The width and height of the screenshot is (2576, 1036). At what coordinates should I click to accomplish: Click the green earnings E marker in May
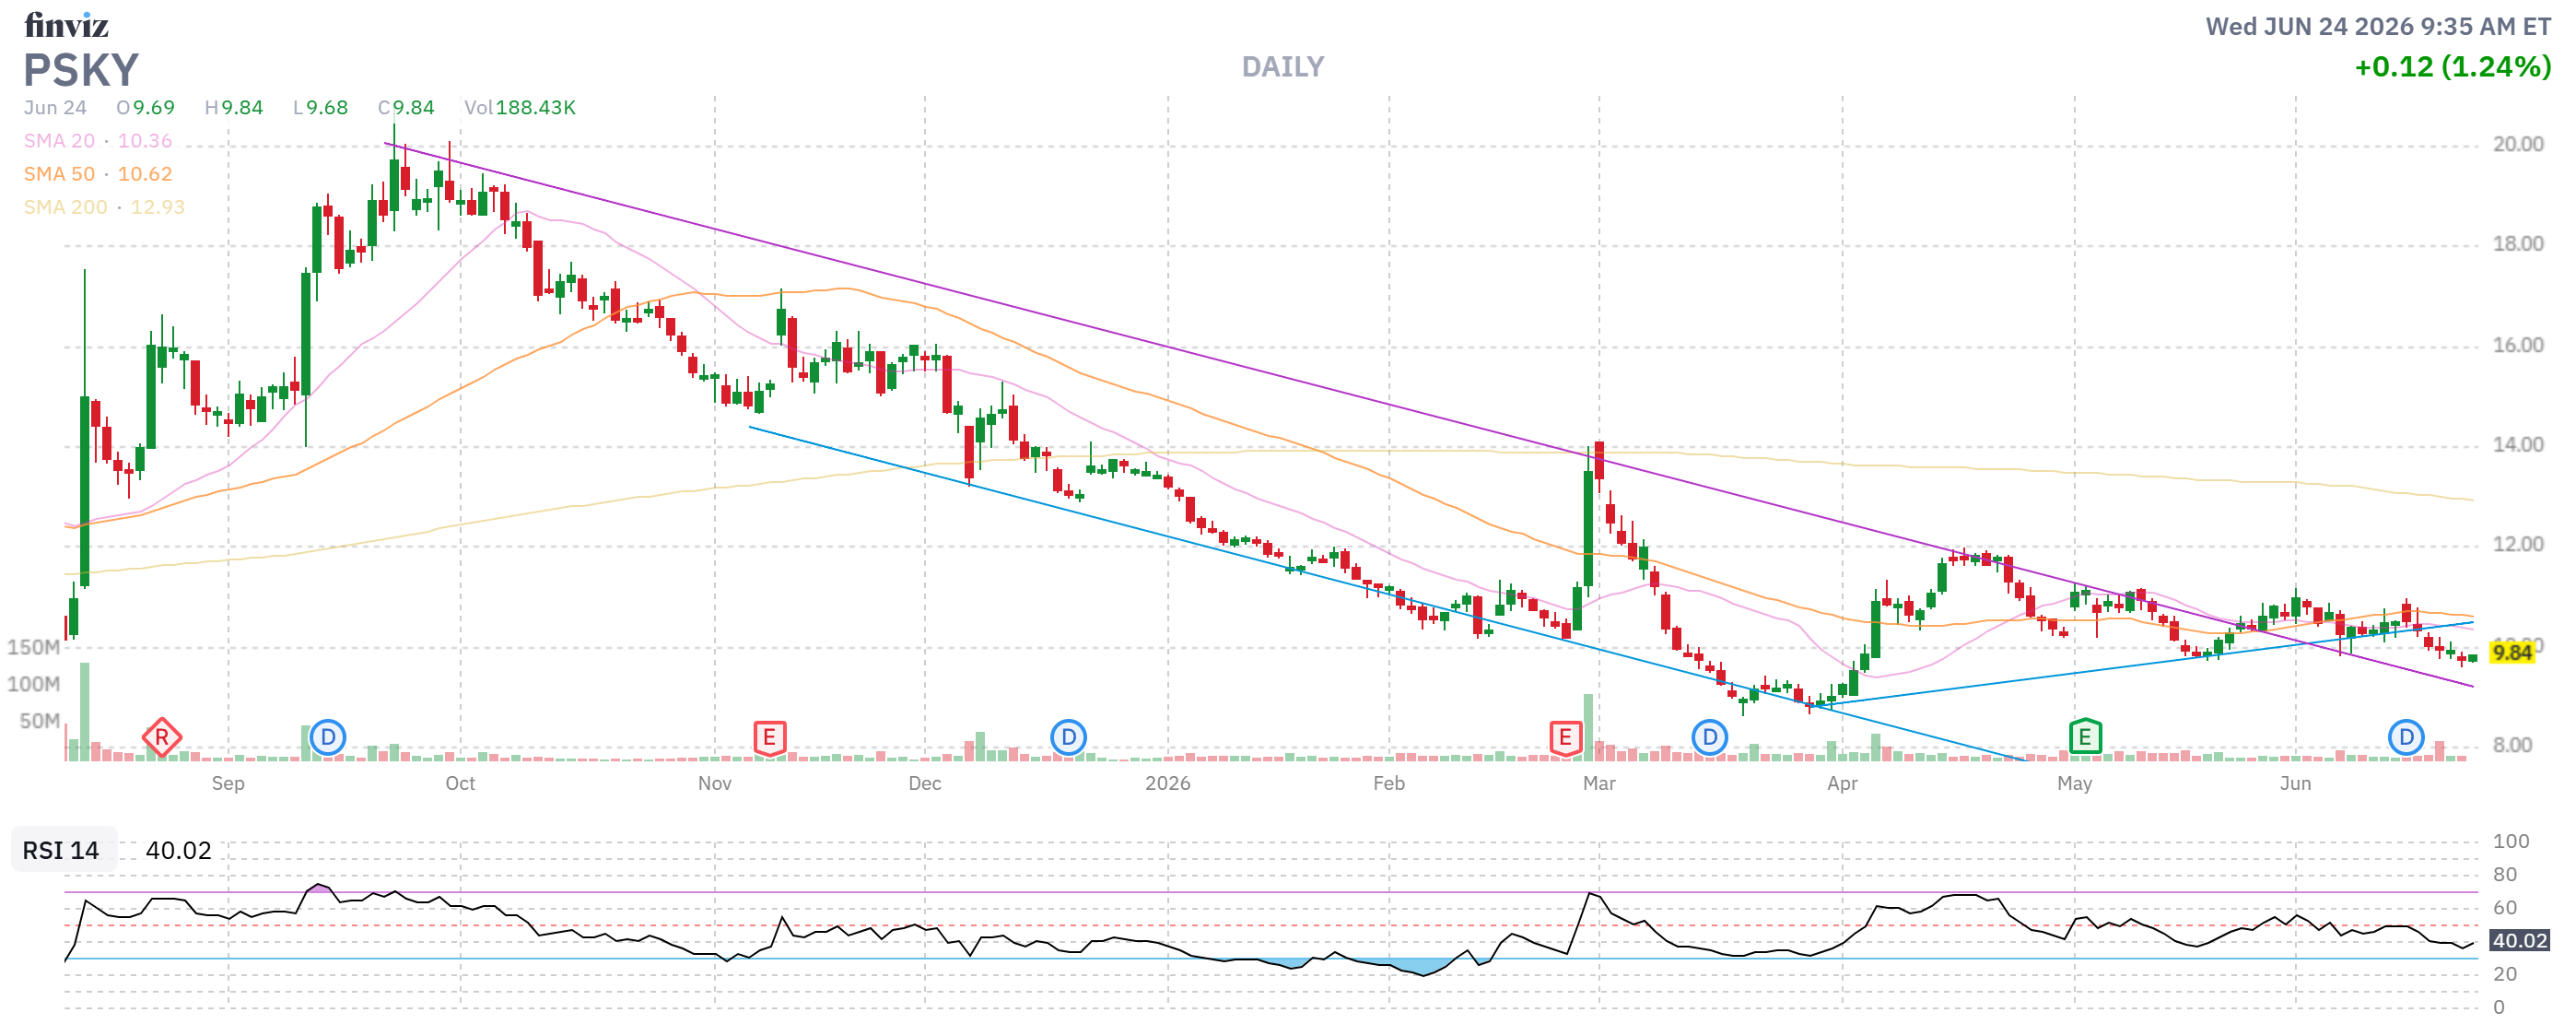[x=2084, y=738]
